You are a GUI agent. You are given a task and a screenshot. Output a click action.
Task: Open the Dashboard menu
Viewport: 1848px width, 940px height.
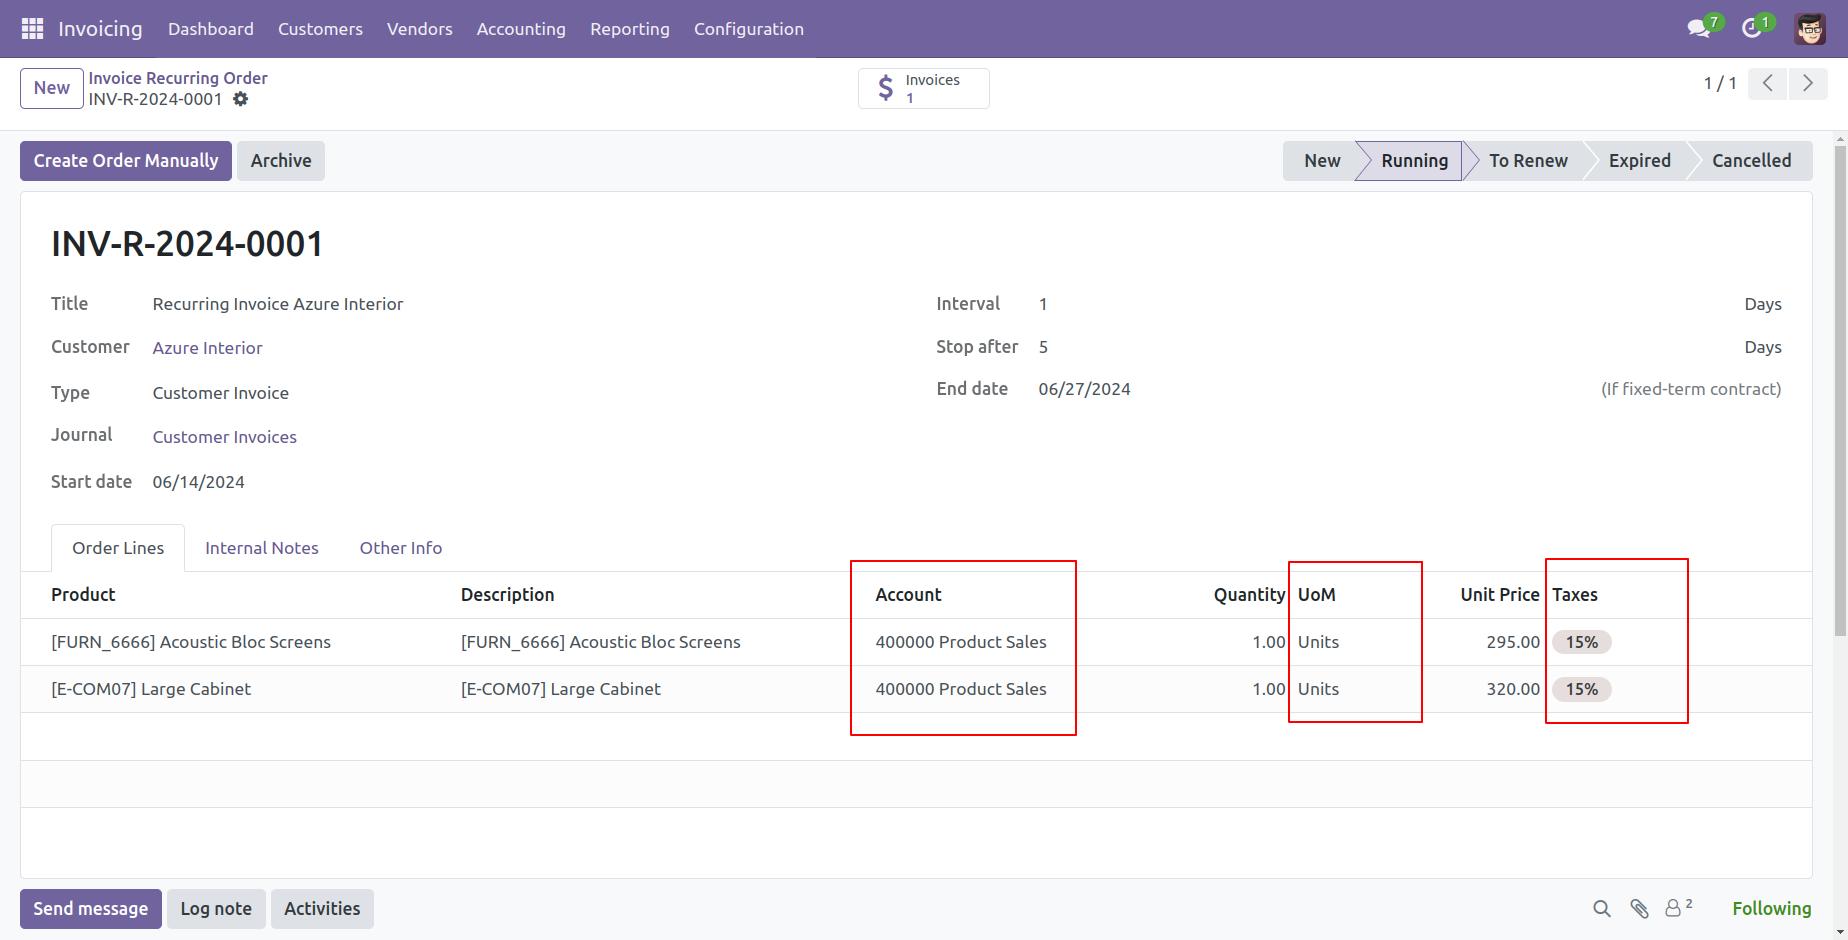tap(211, 29)
